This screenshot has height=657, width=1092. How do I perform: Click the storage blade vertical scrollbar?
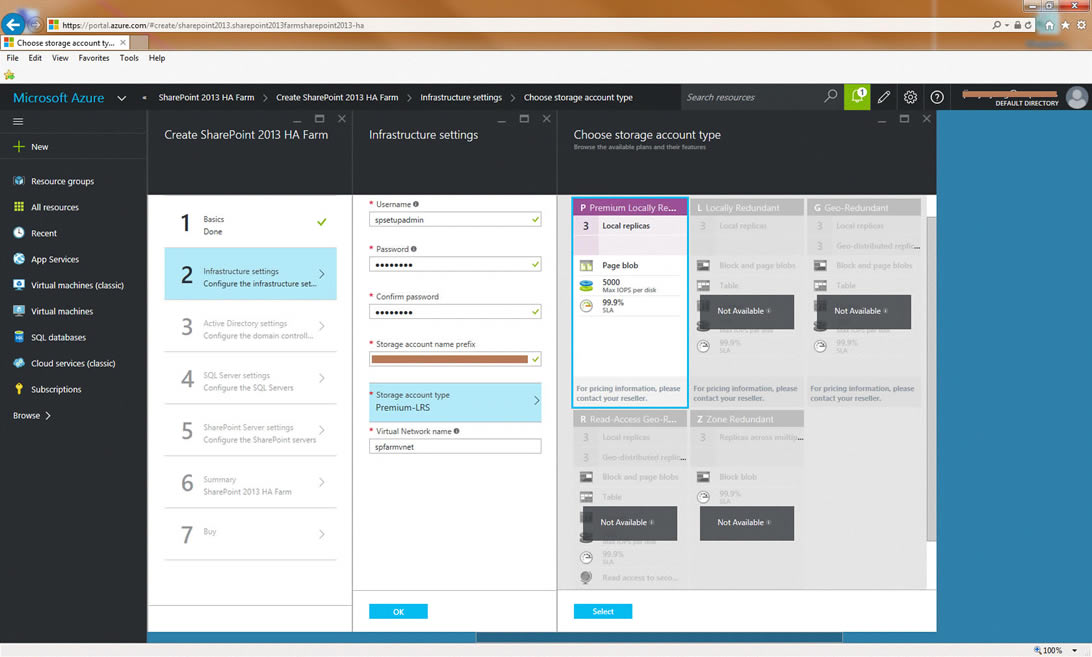tap(931, 380)
